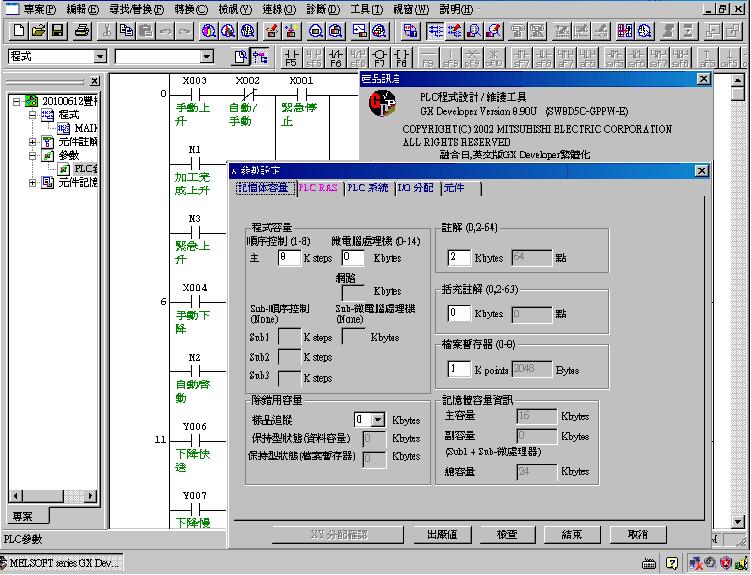Close the project tree side panel
Image resolution: width=751 pixels, height=575 pixels.
tap(95, 81)
